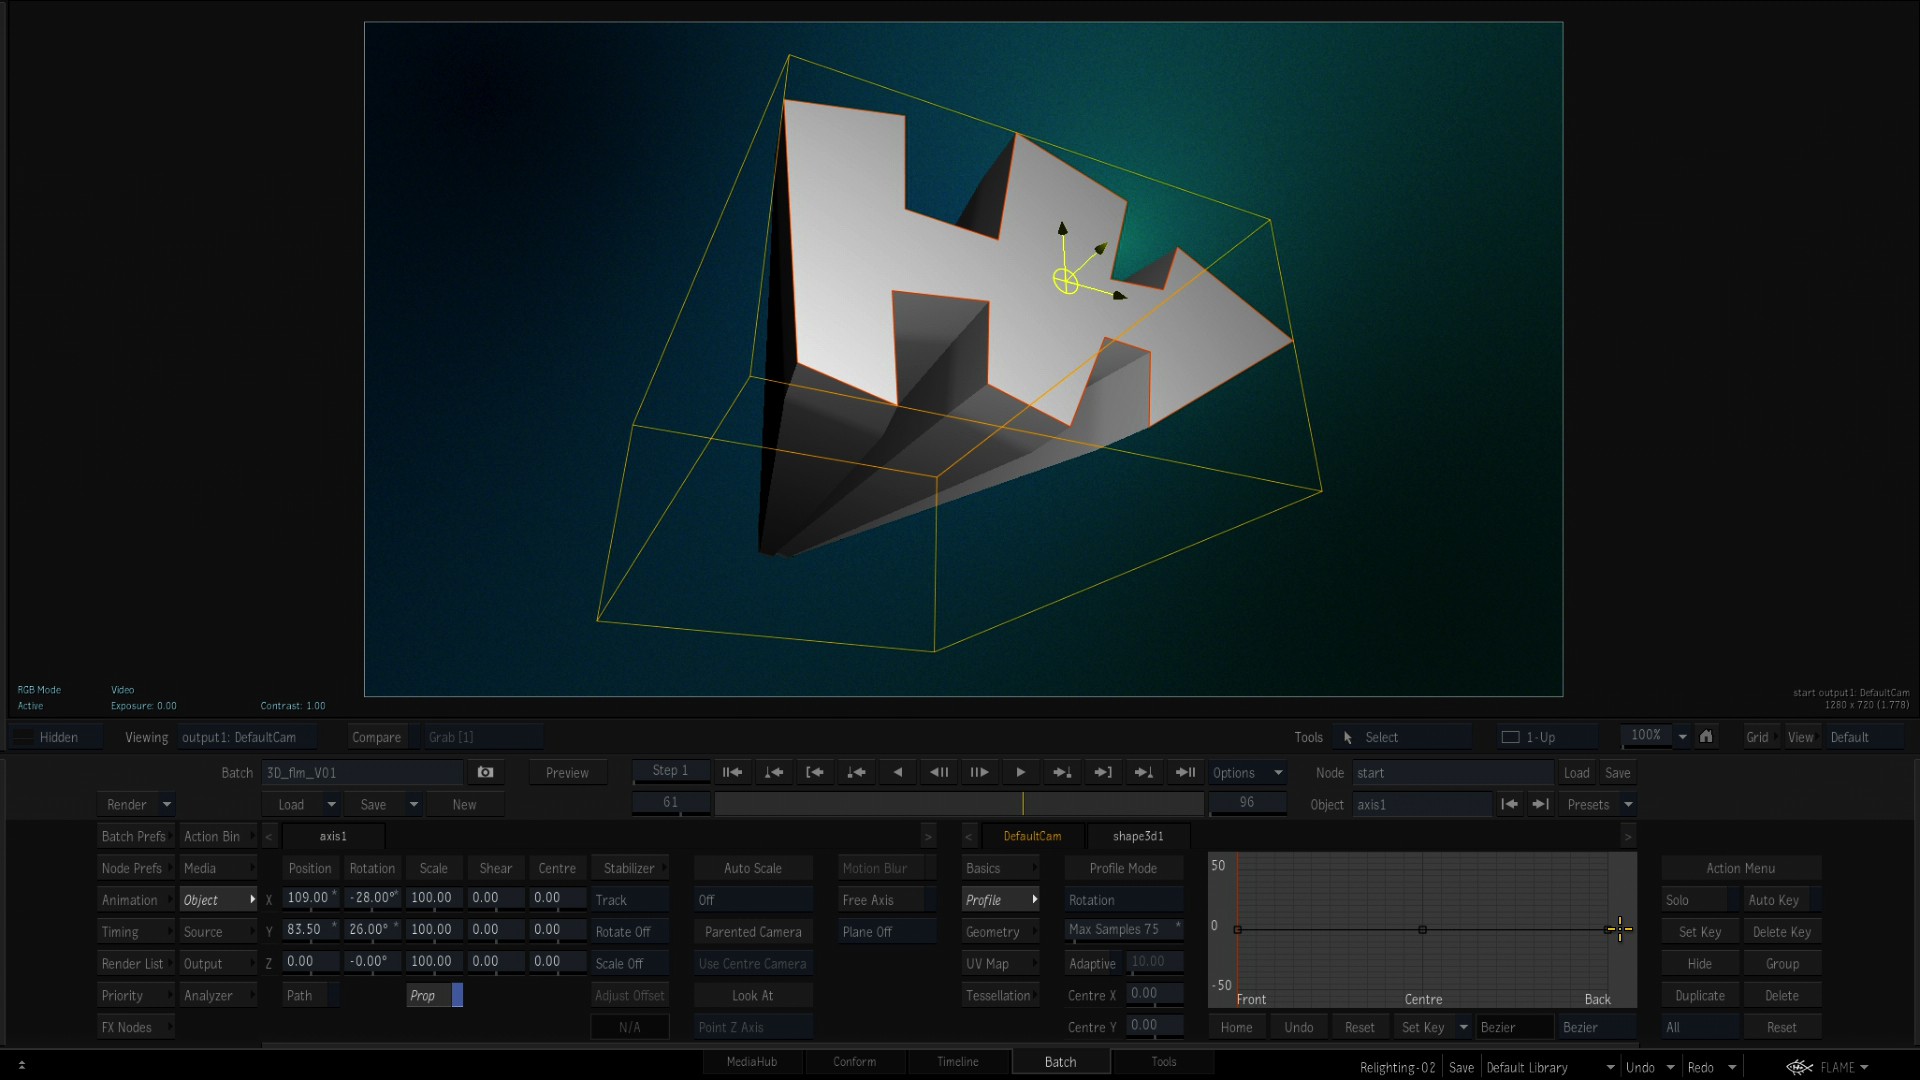The width and height of the screenshot is (1920, 1080).
Task: Jump to previous square-marker keyframe icon
Action: (856, 772)
